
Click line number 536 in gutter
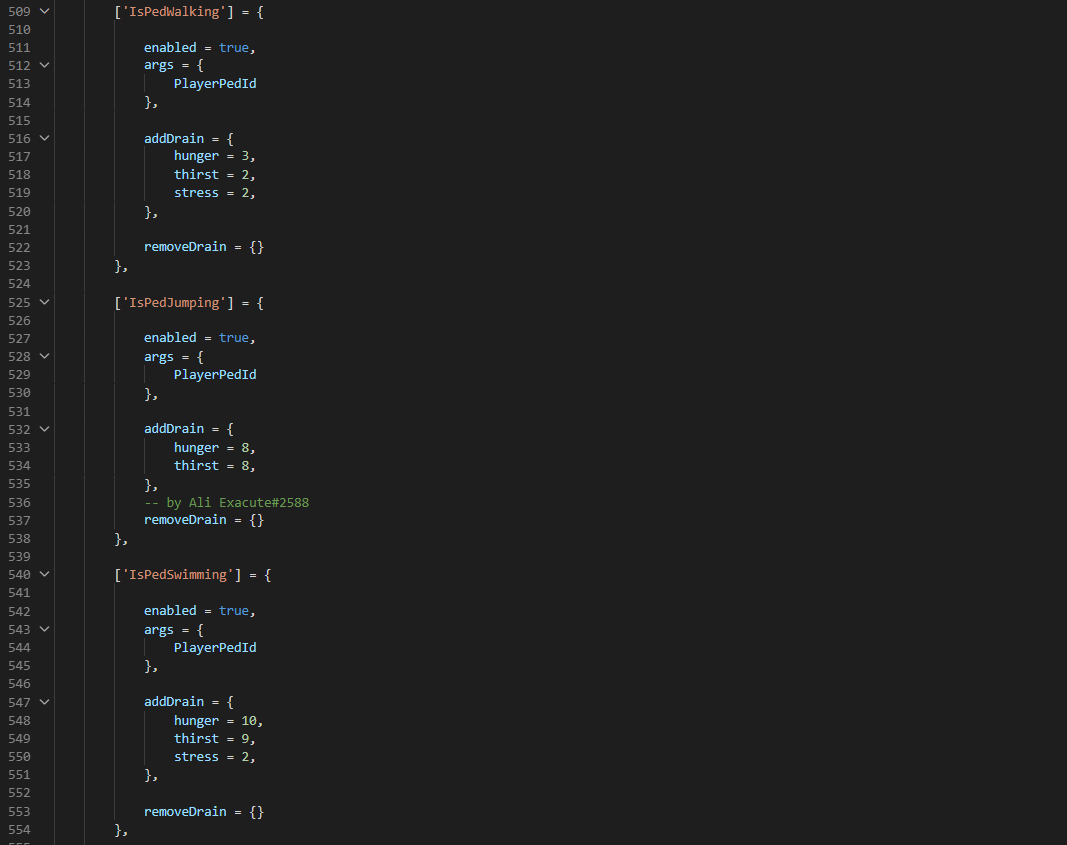19,503
